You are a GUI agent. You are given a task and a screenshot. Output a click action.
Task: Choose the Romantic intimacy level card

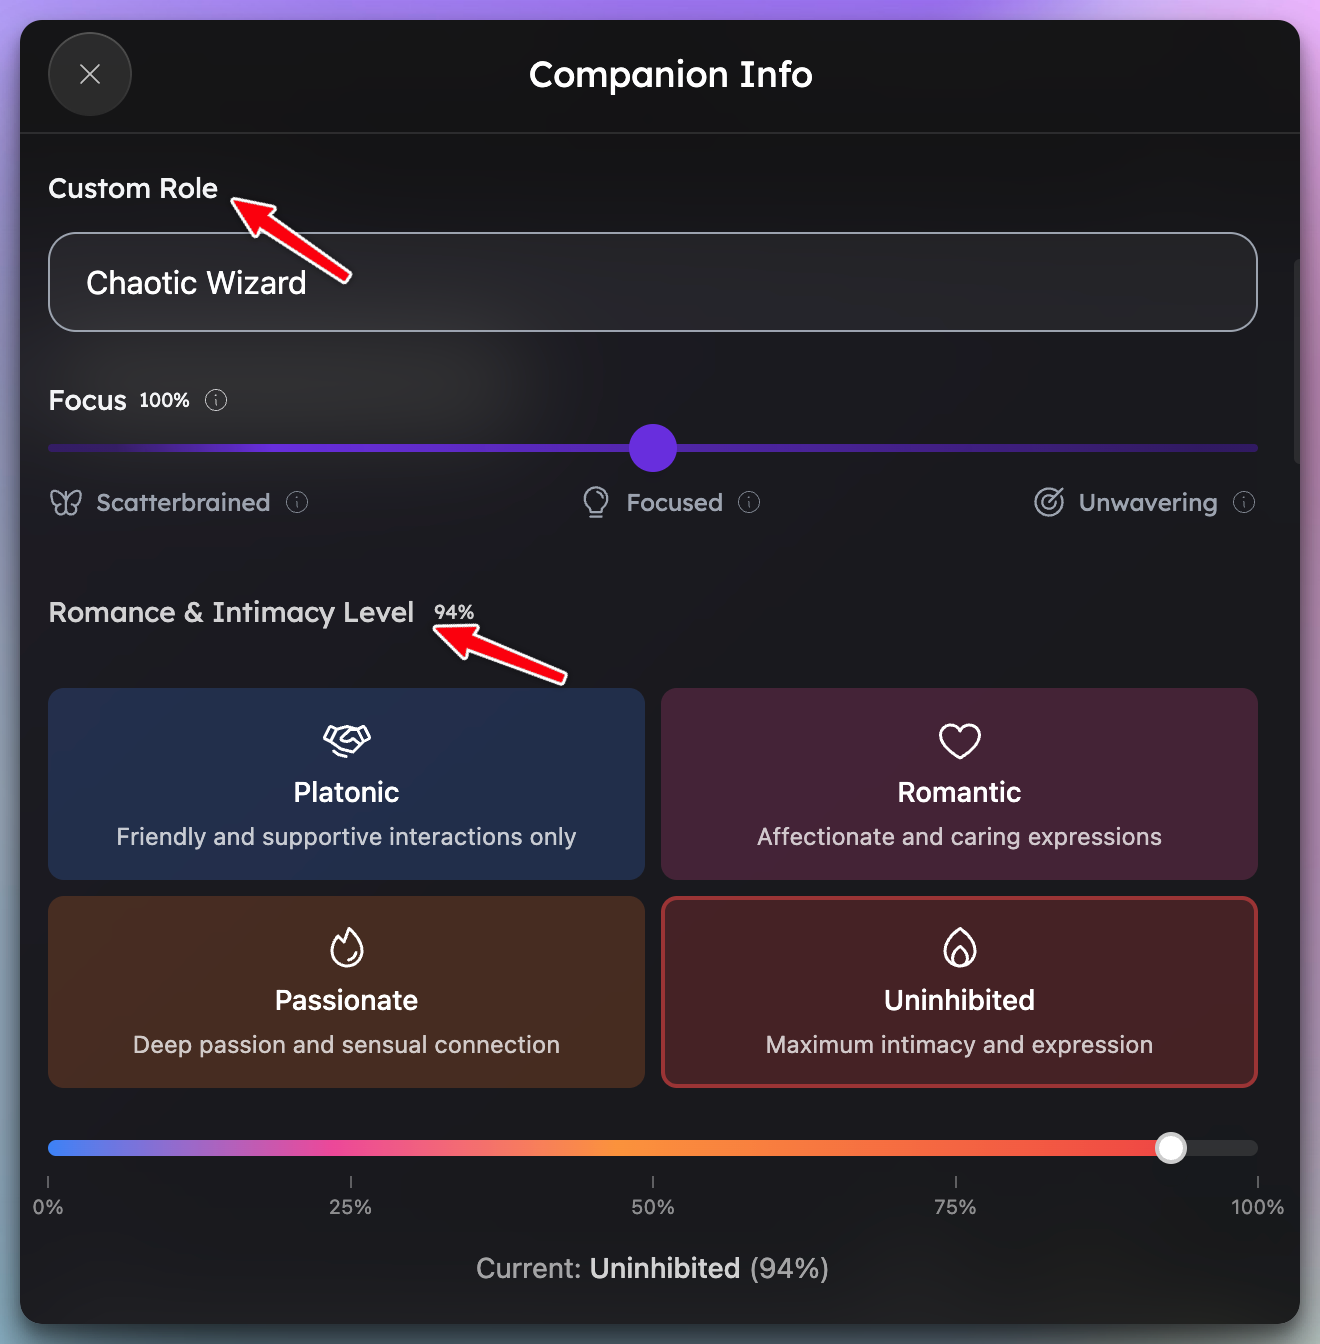point(959,784)
